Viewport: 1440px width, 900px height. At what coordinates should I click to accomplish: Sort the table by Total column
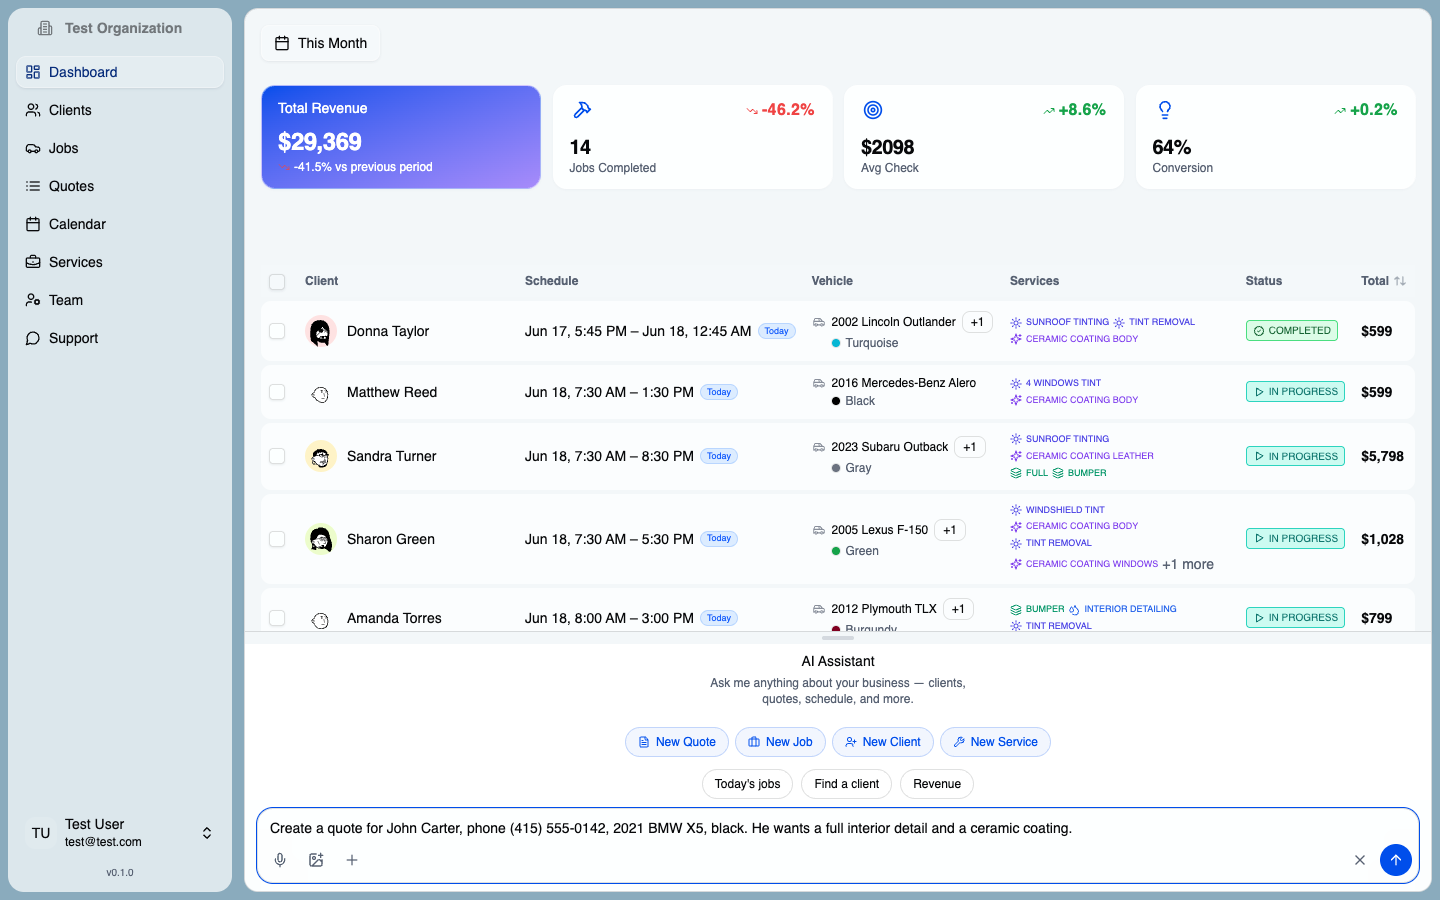(1383, 281)
